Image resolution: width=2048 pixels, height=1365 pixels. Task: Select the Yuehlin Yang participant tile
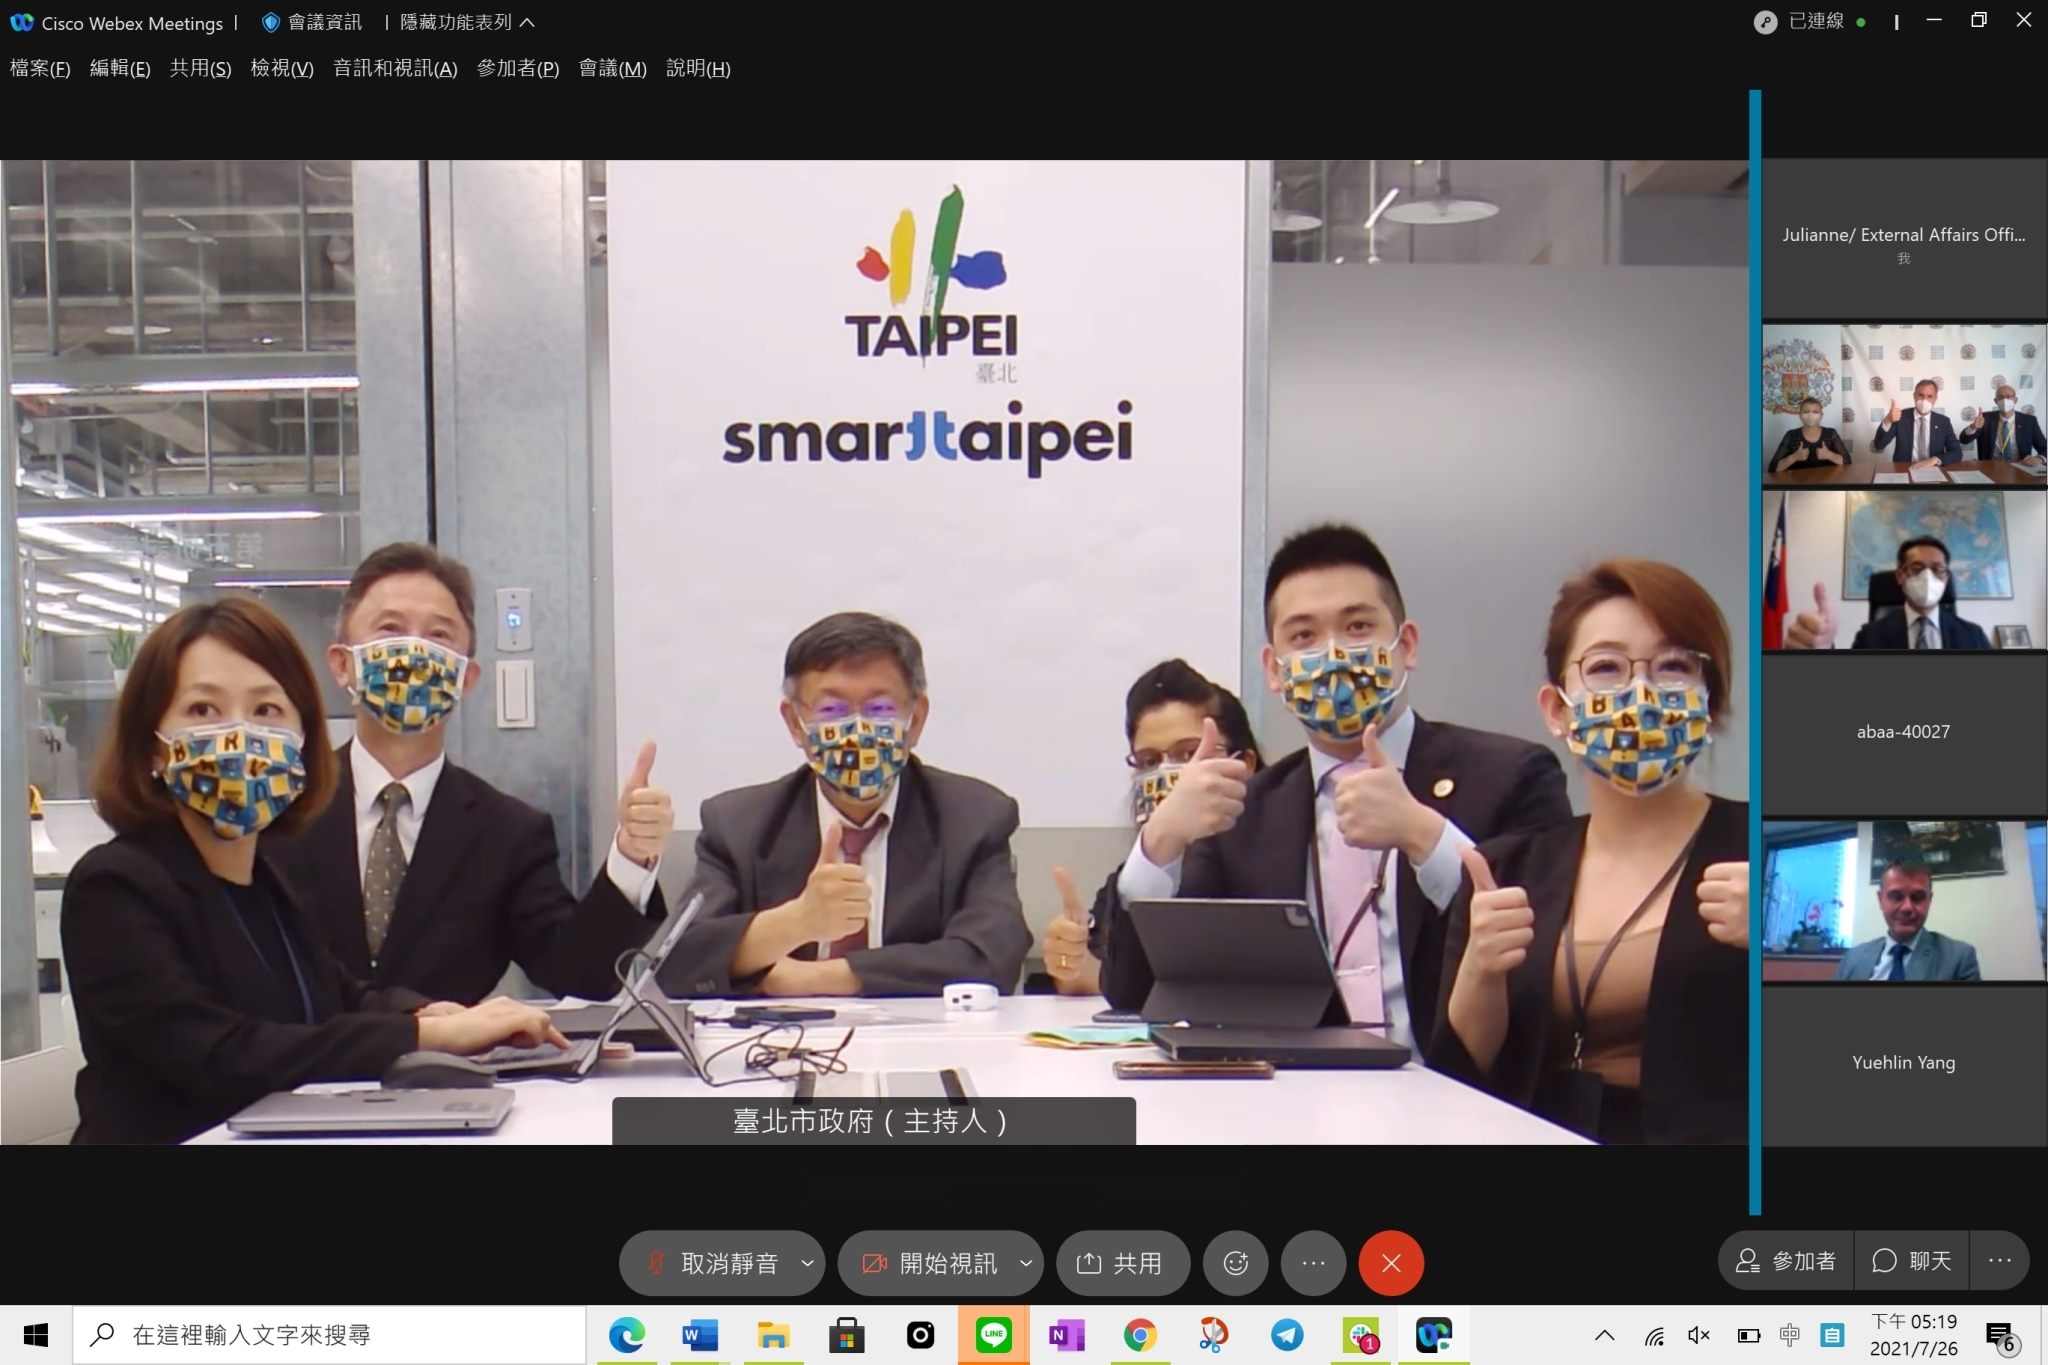click(x=1903, y=1066)
